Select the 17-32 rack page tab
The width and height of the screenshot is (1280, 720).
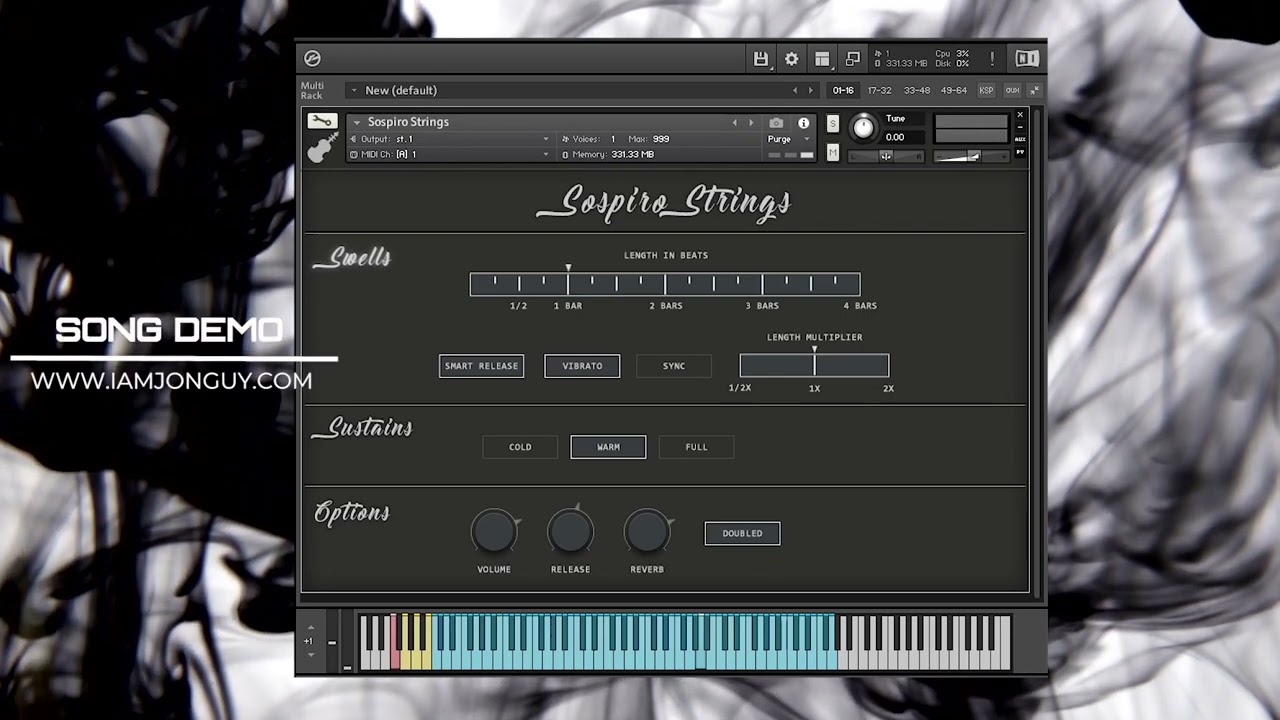click(879, 90)
